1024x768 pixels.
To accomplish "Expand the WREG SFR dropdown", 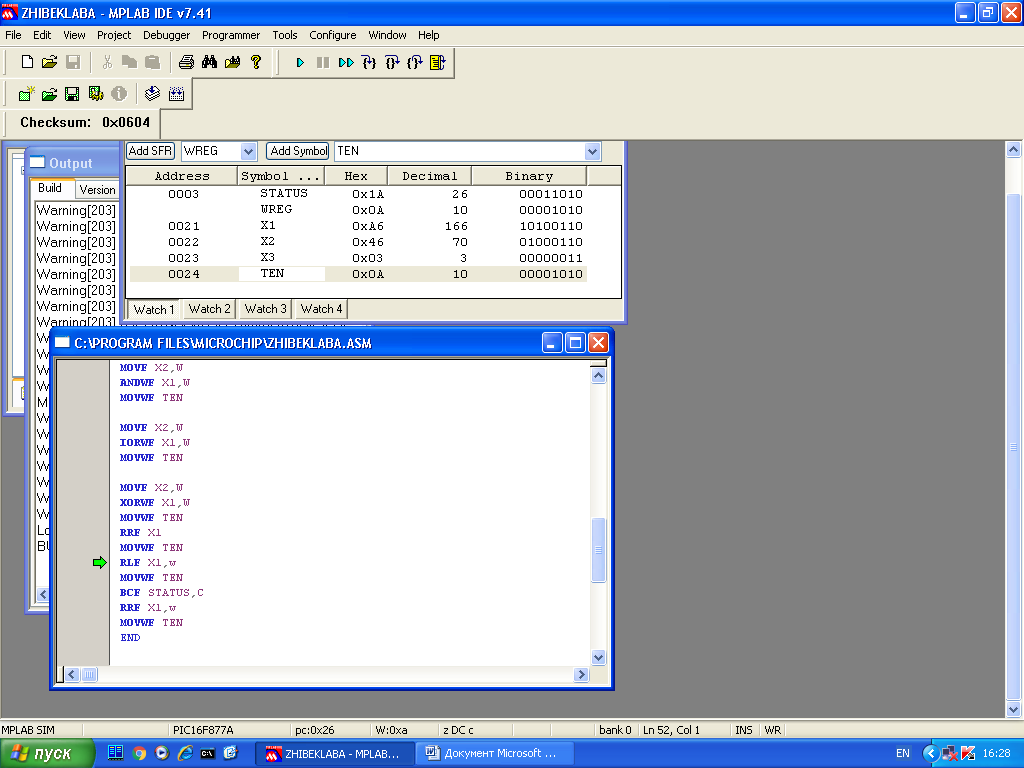I will tap(248, 152).
